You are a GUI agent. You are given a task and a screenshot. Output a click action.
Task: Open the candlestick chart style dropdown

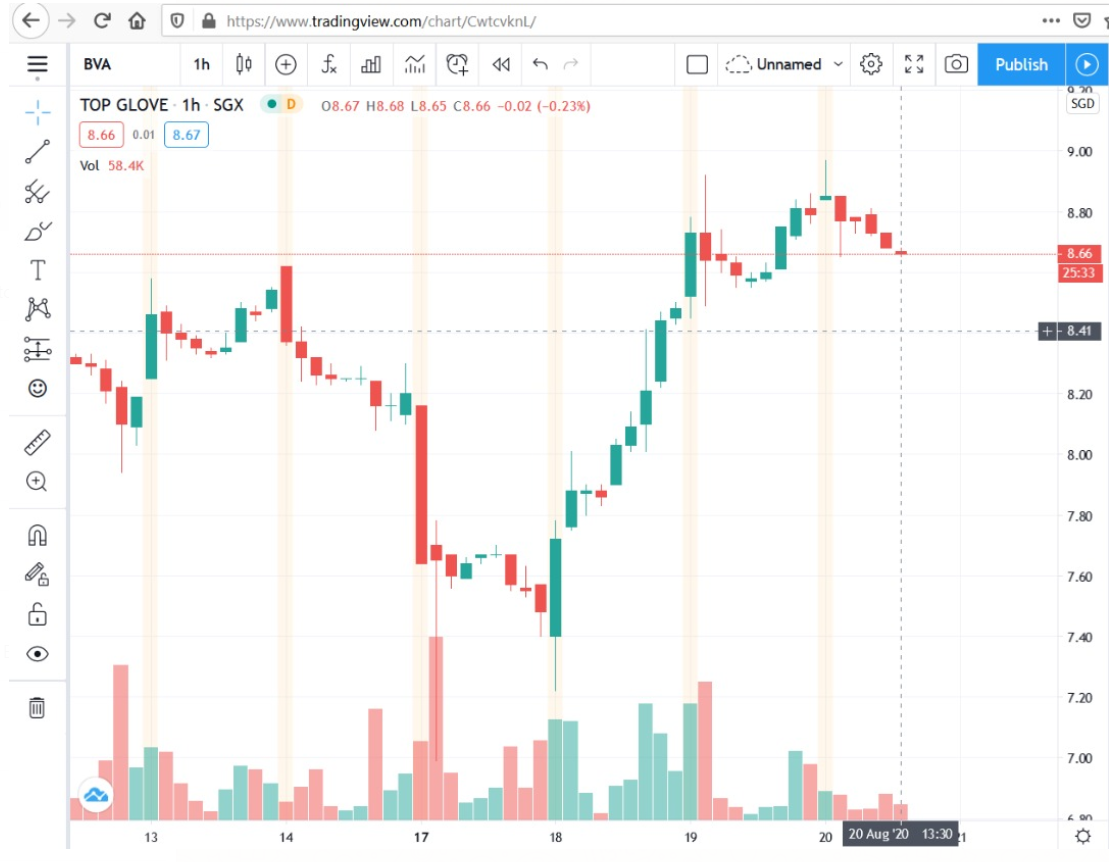pyautogui.click(x=243, y=65)
